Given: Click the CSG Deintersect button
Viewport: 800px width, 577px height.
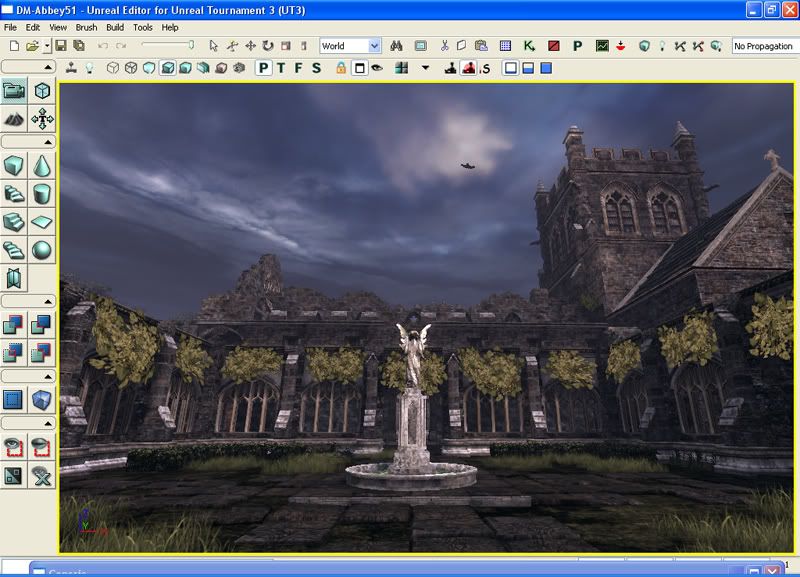Looking at the screenshot, I should [x=42, y=352].
